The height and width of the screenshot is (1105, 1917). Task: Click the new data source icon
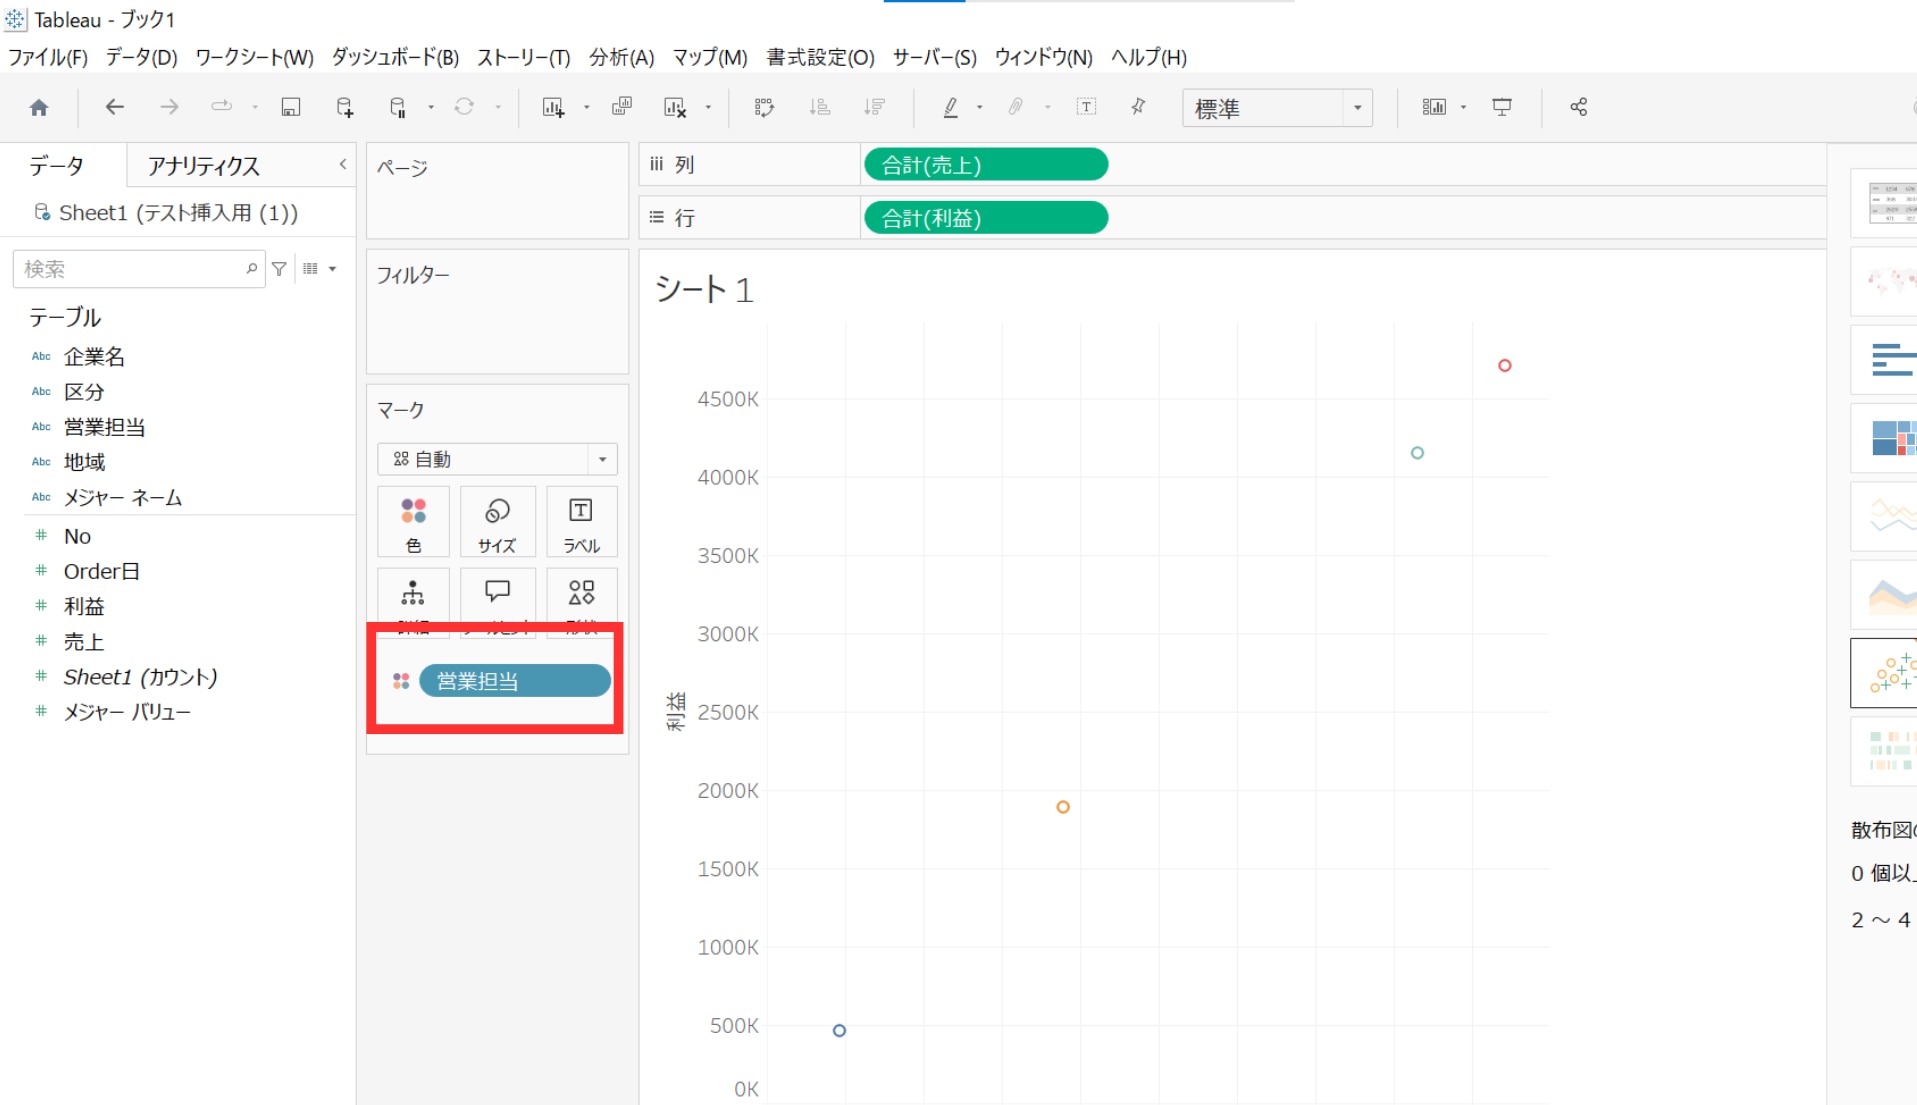point(345,107)
